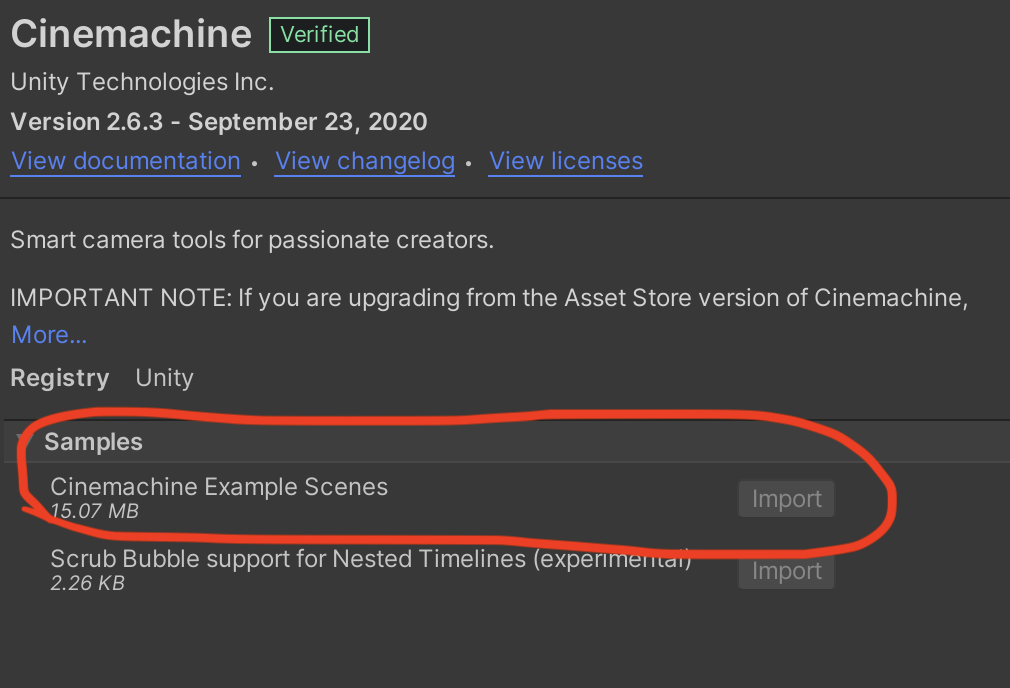The image size is (1010, 688).
Task: Import the Scrub Bubble support sample
Action: [786, 571]
